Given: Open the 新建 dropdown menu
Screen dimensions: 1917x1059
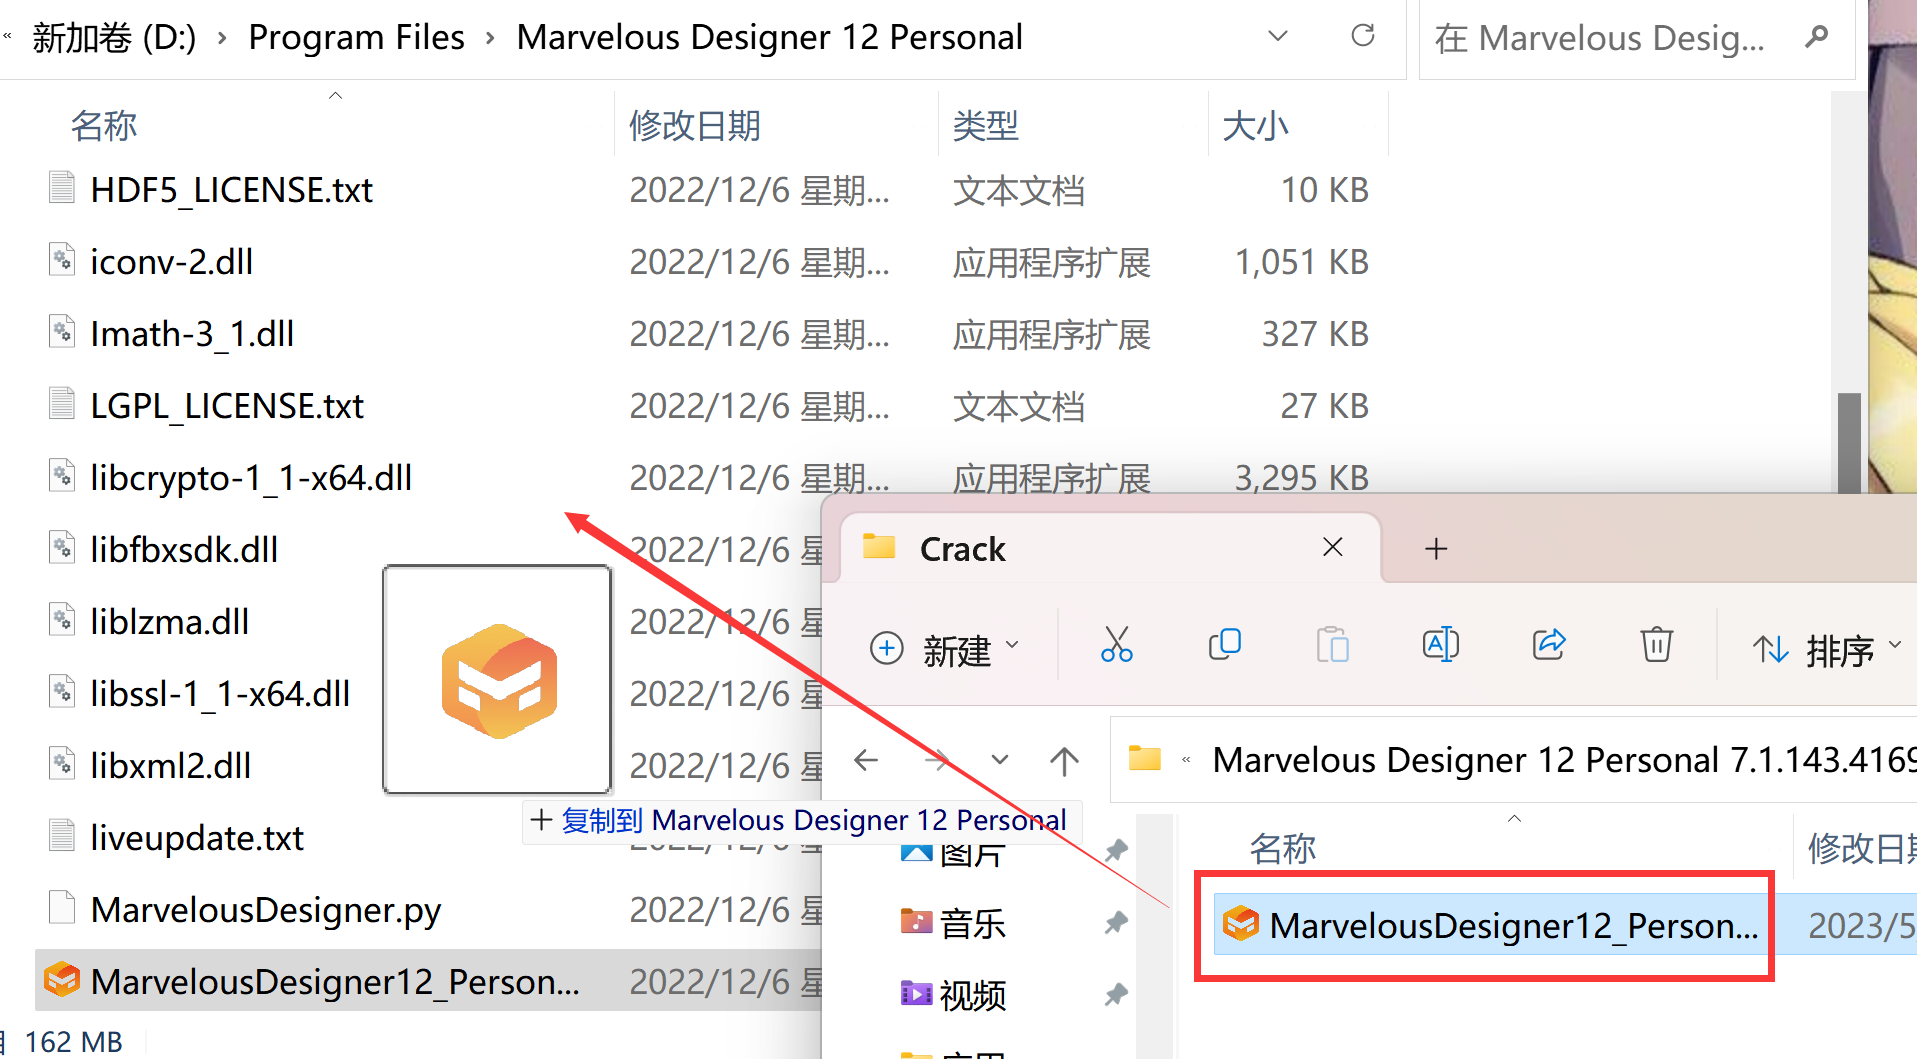Looking at the screenshot, I should point(945,650).
